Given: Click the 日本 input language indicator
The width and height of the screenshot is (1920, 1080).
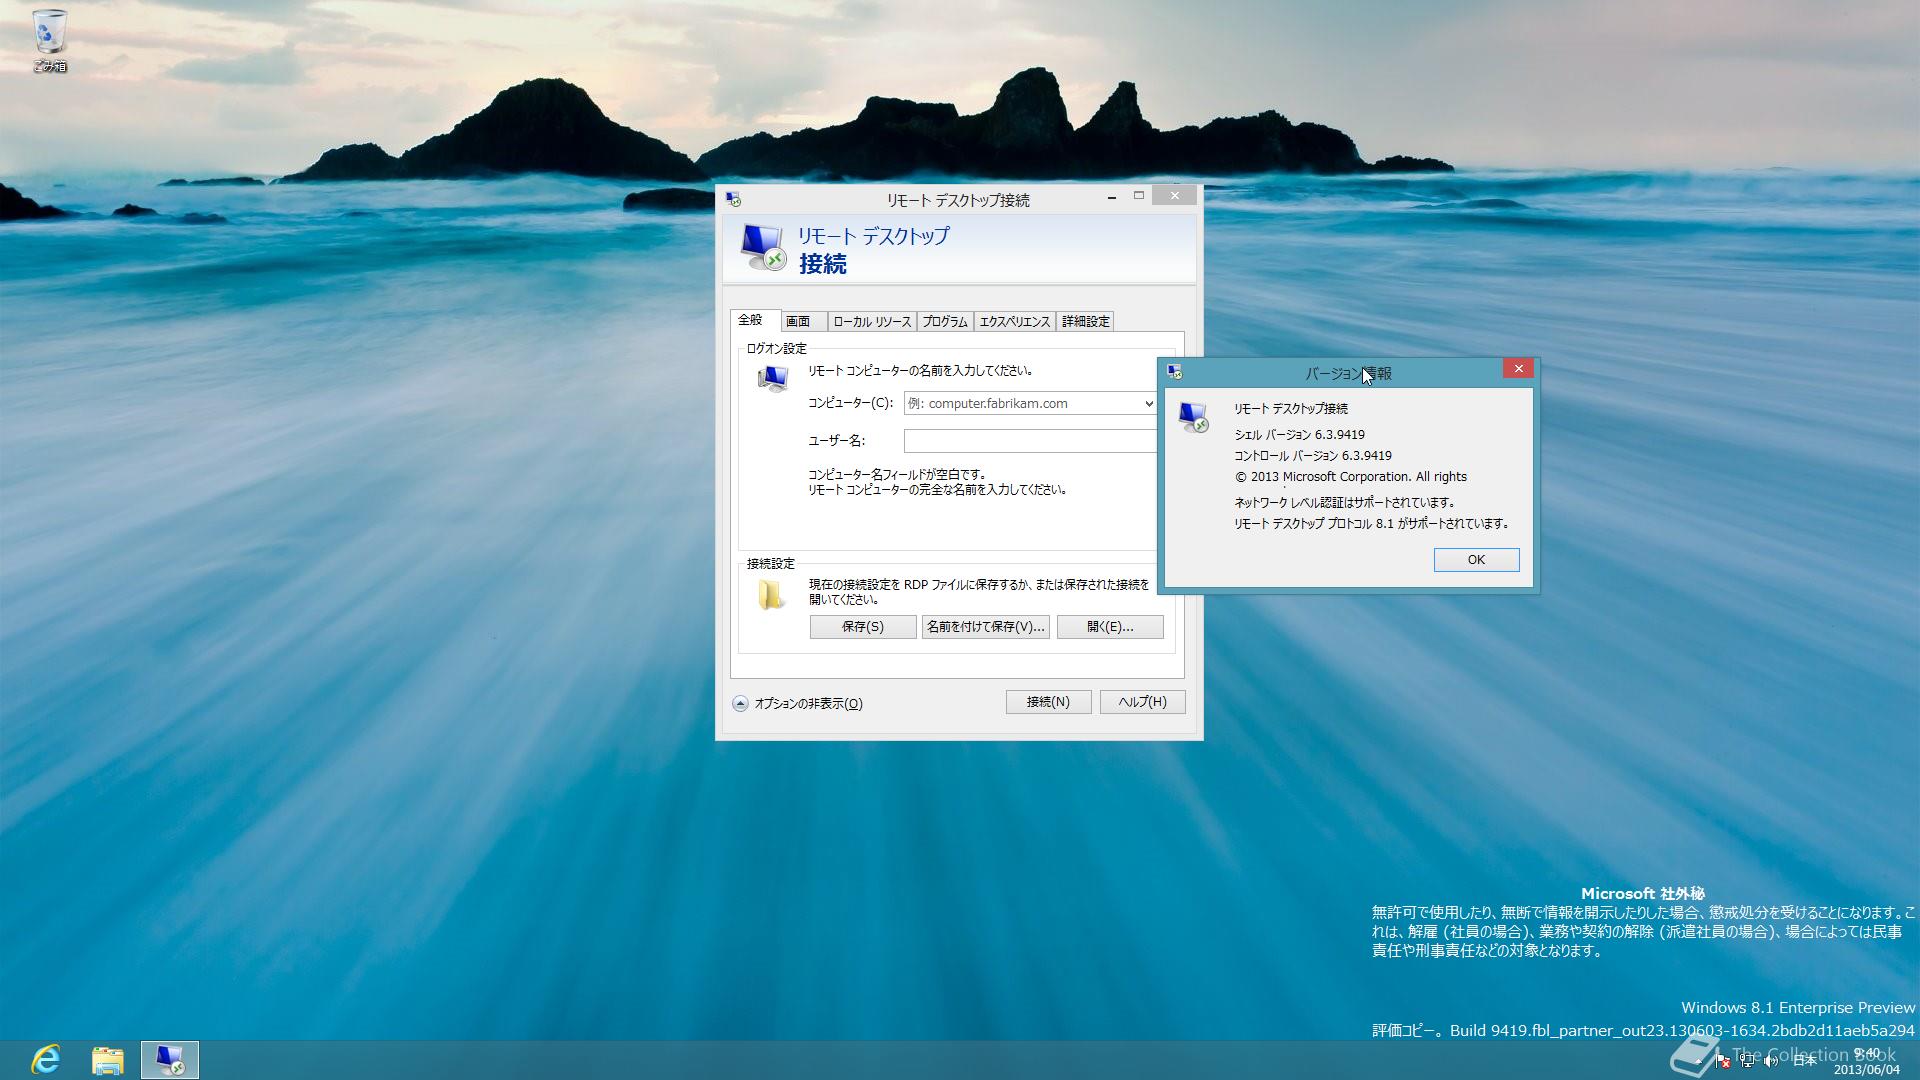Looking at the screenshot, I should pos(1805,1061).
